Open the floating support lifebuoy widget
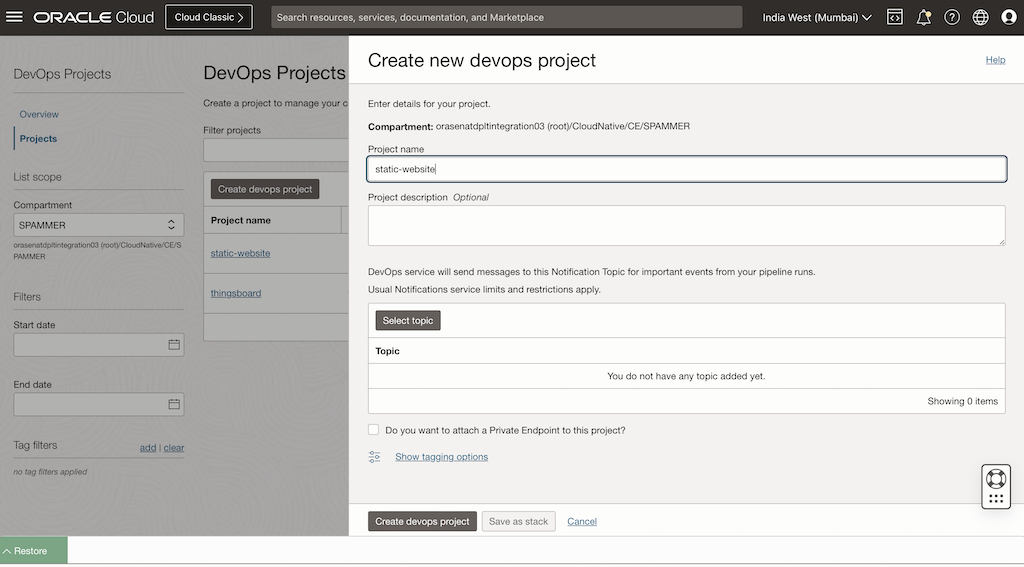Viewport: 1024px width, 567px height. pyautogui.click(x=996, y=479)
